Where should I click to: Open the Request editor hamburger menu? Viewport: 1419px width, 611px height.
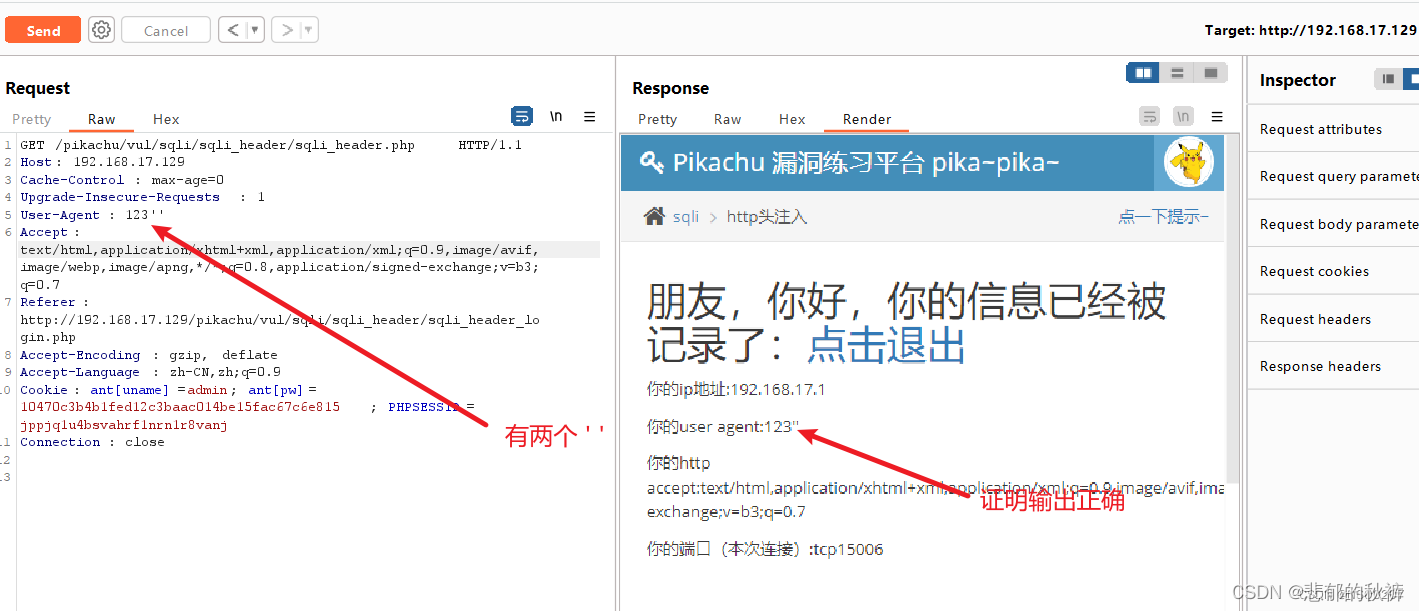coord(589,116)
